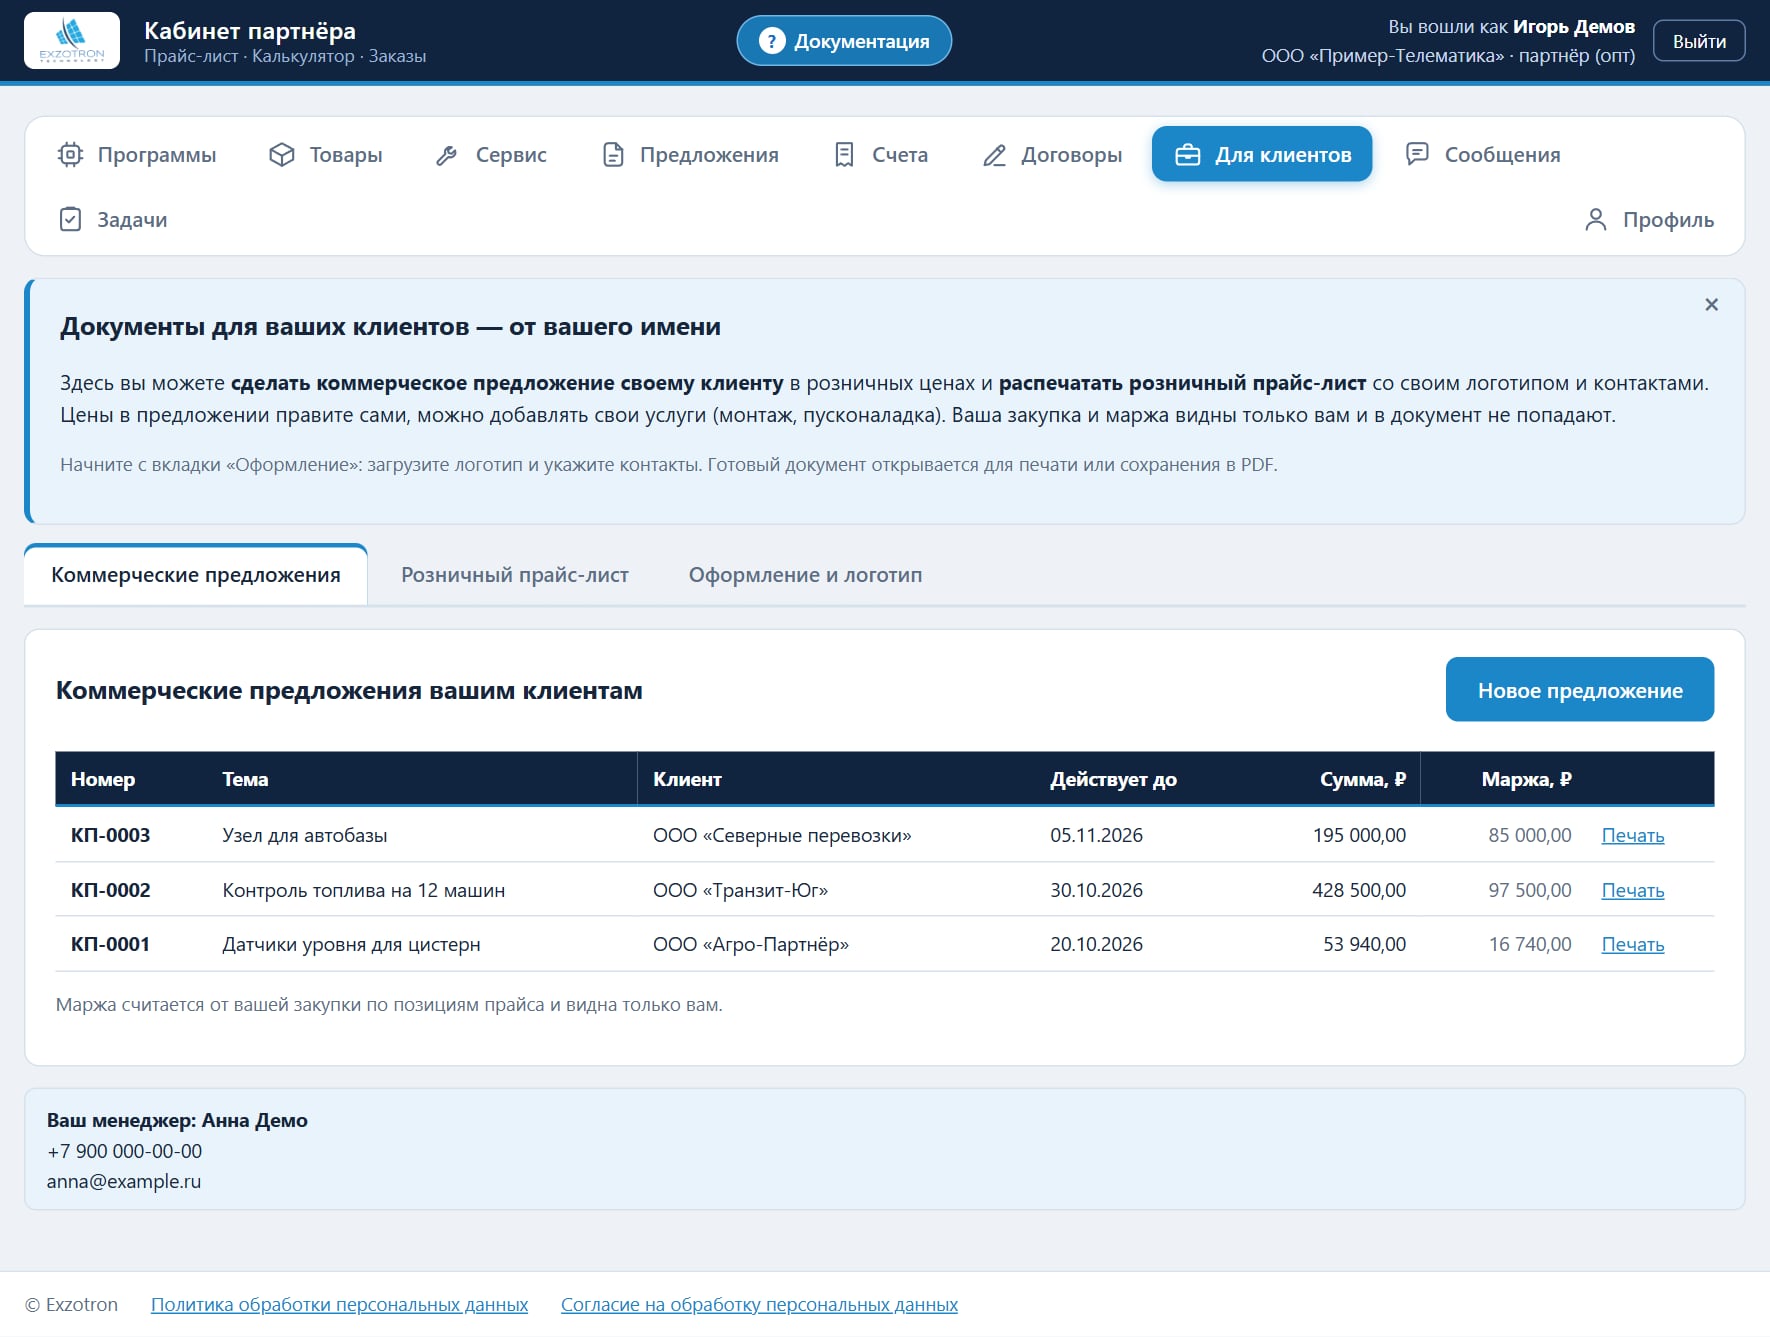Viewport: 1770px width, 1337px height.
Task: Click the topic Датчики уровня для цистерн
Action: 351,944
